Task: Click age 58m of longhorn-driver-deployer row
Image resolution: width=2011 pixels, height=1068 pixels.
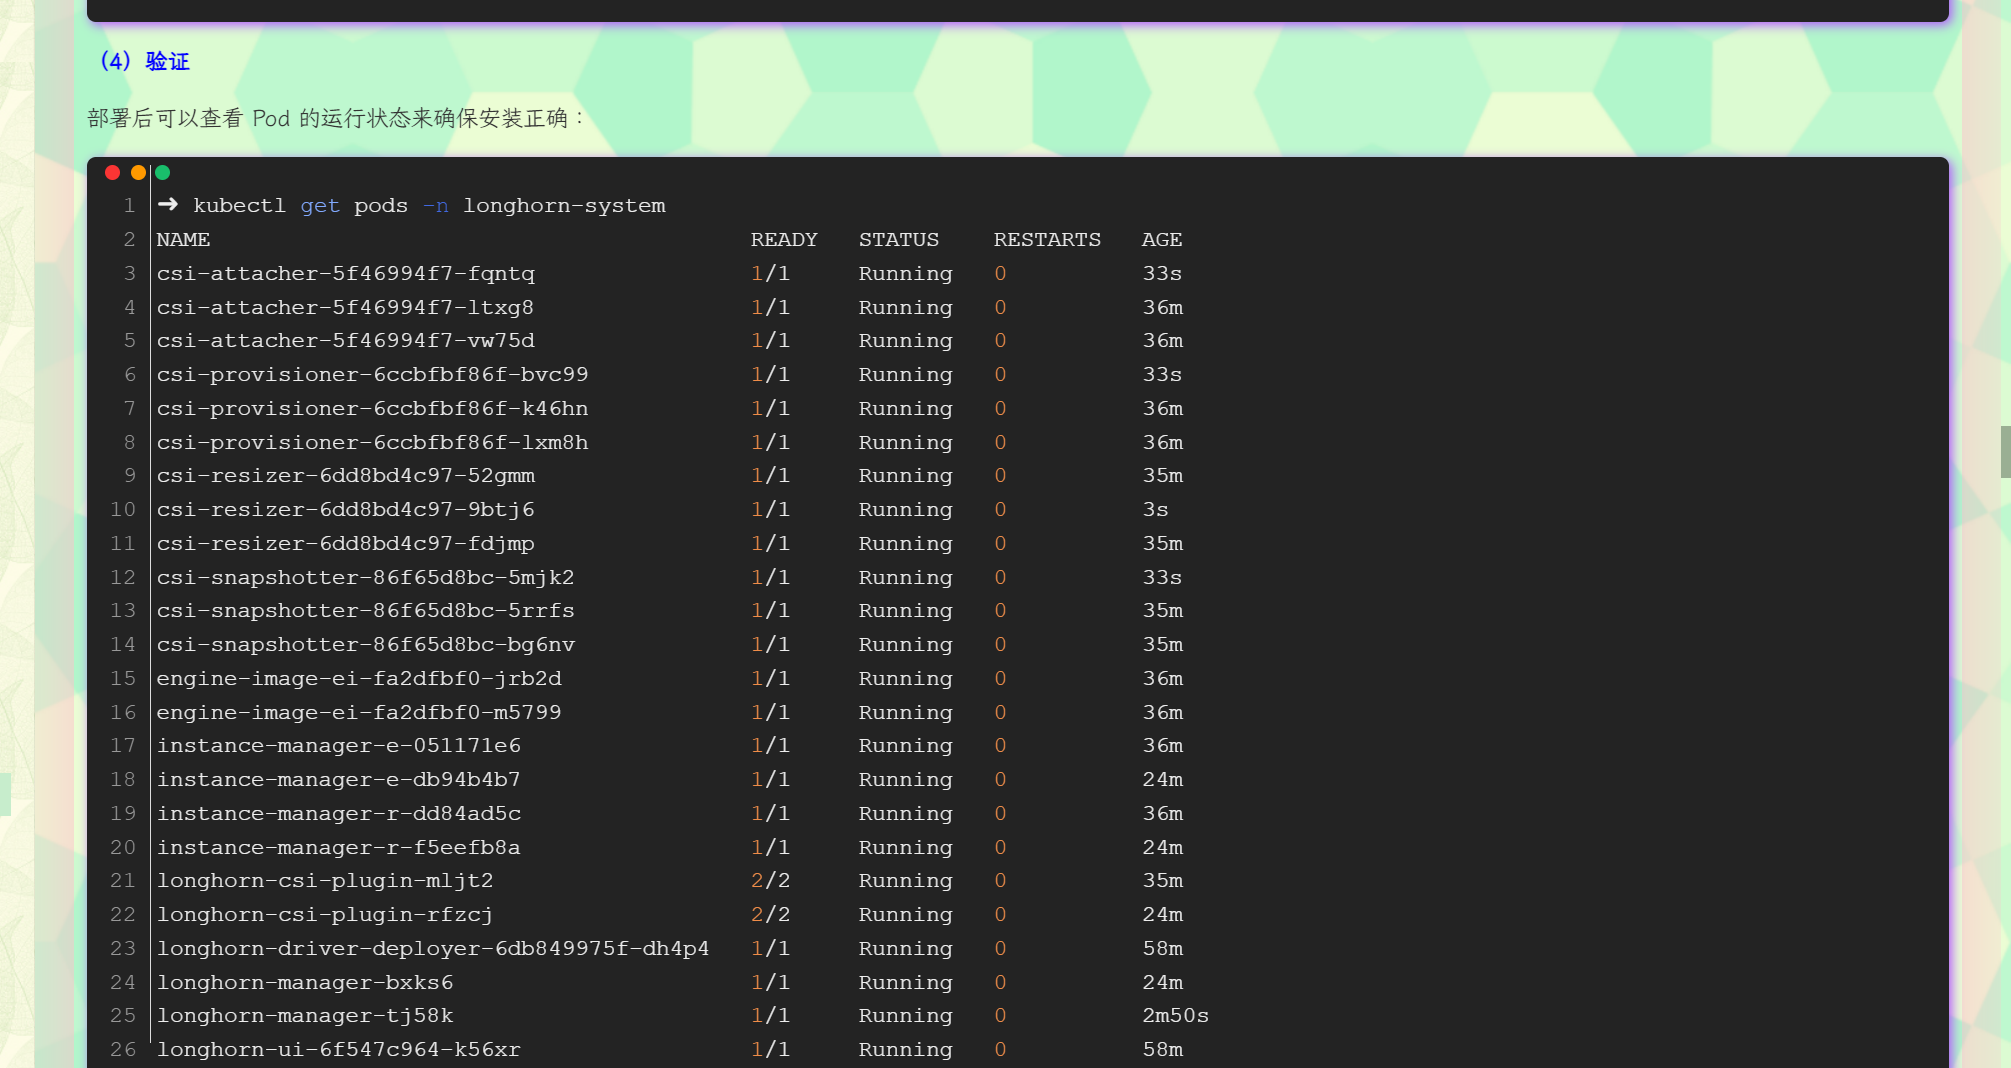Action: 1162,949
